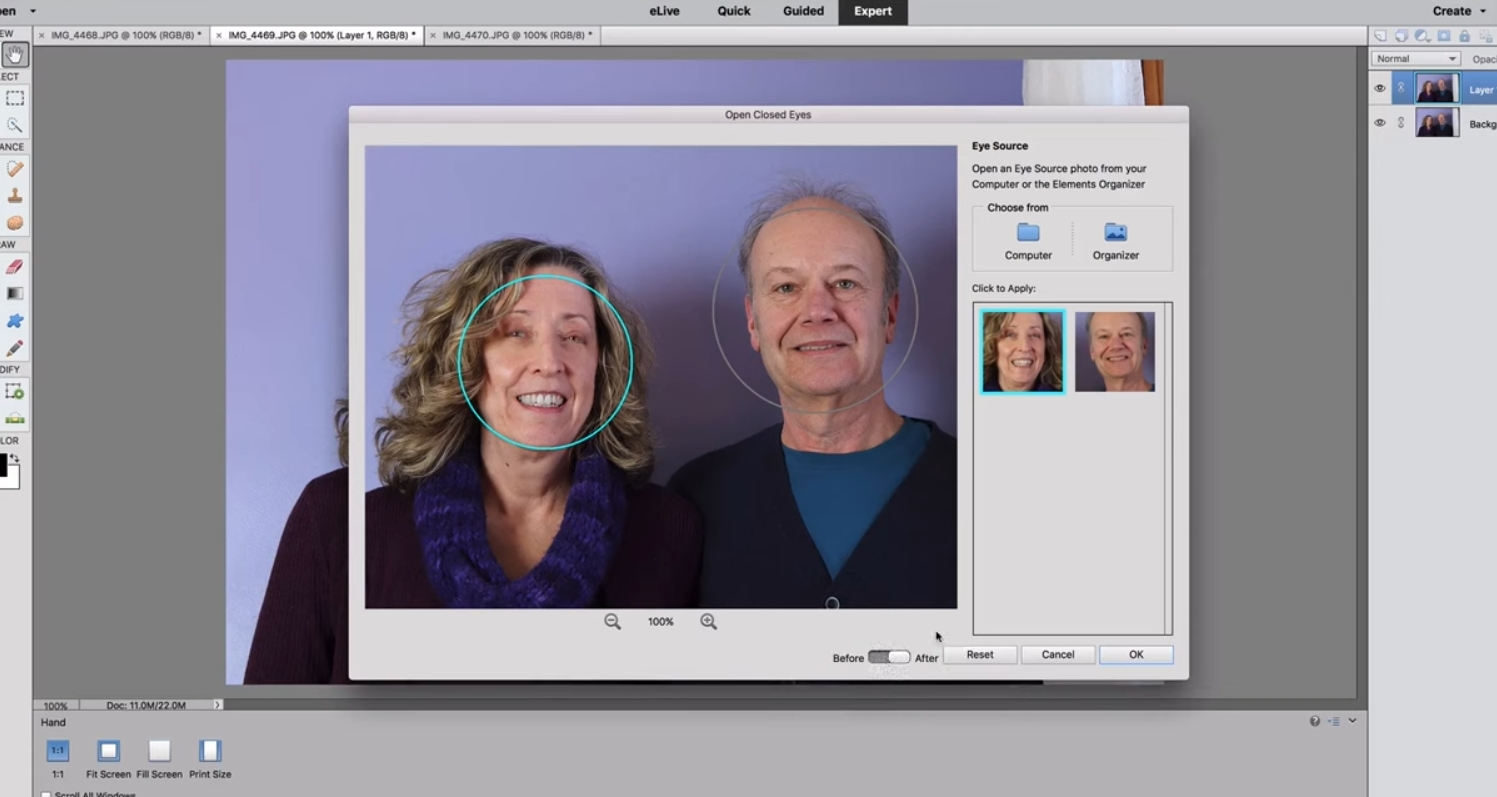Choose Computer as the eye source

pos(1028,241)
